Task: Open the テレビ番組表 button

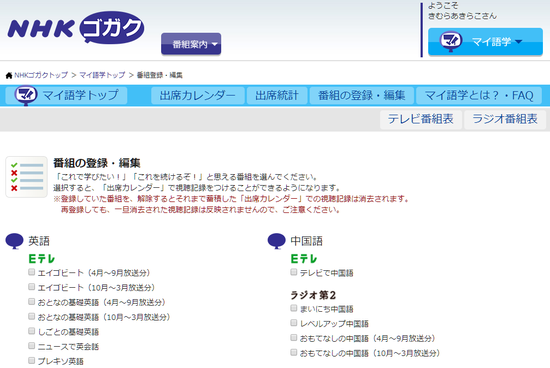Action: point(421,119)
